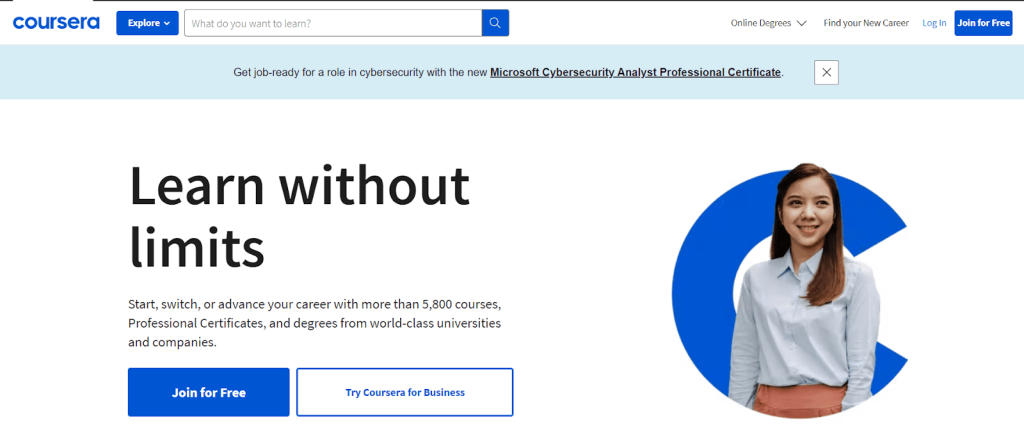Image resolution: width=1024 pixels, height=428 pixels.
Task: Expand the Online Degrees menu
Action: click(x=769, y=23)
